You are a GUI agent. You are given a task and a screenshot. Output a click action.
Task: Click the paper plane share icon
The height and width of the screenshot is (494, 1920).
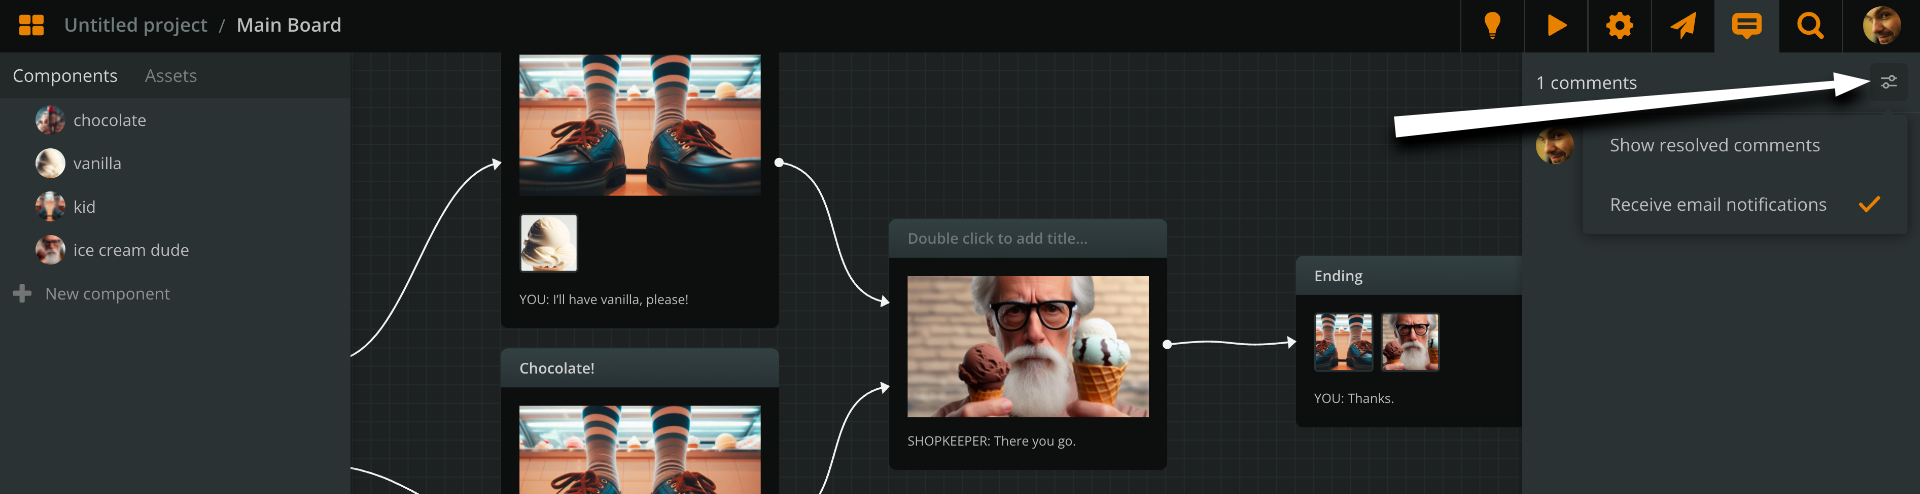pyautogui.click(x=1684, y=25)
